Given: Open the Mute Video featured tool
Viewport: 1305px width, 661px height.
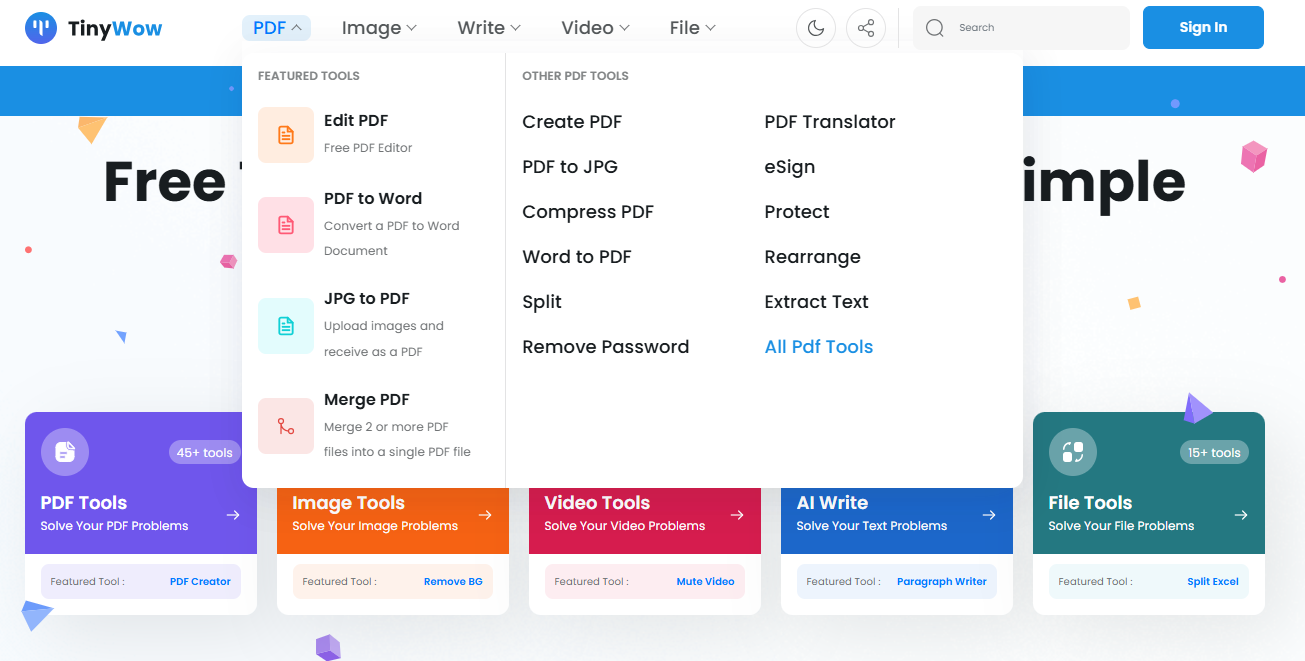Looking at the screenshot, I should coord(706,581).
